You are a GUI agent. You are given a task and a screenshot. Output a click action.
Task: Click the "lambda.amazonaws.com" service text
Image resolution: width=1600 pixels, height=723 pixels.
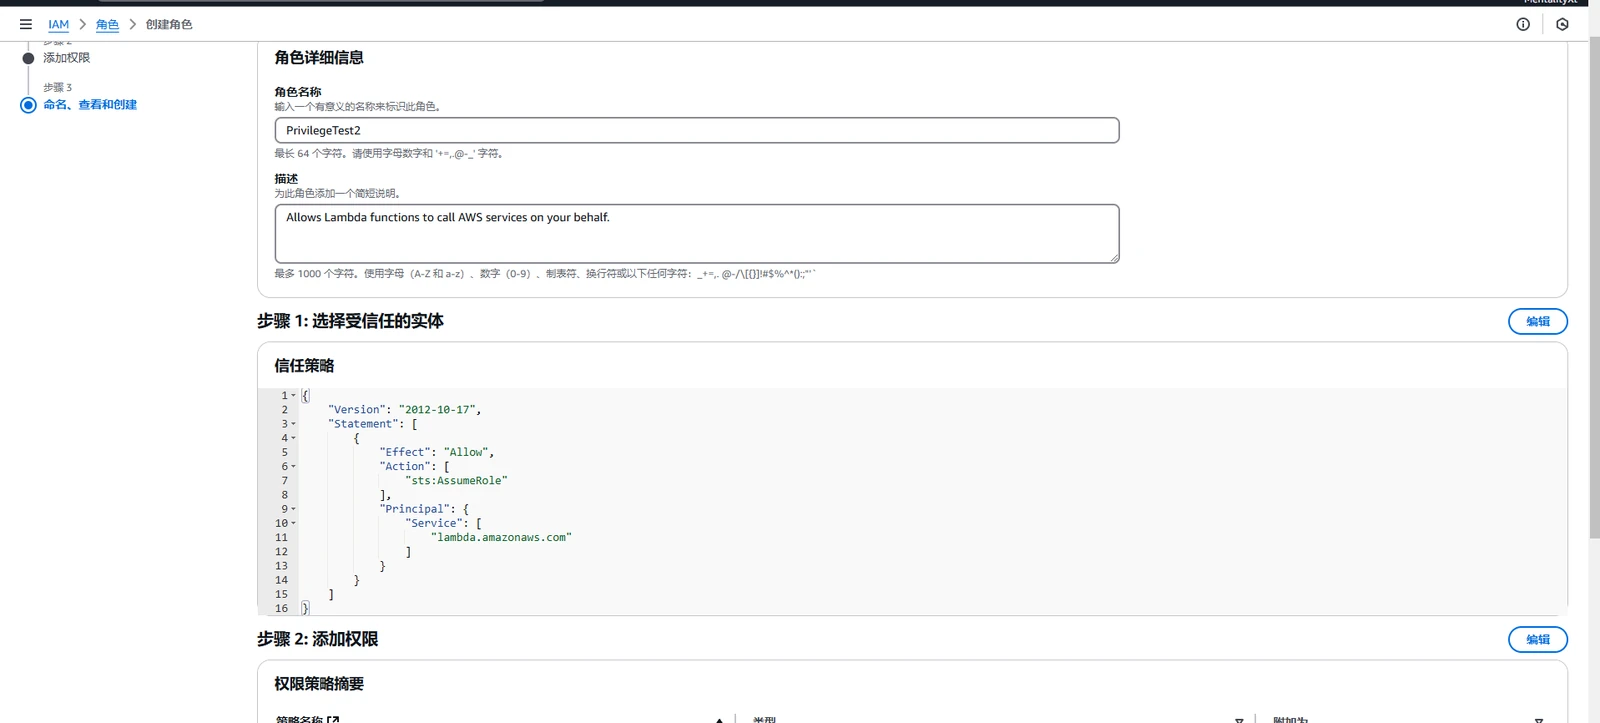pyautogui.click(x=501, y=538)
